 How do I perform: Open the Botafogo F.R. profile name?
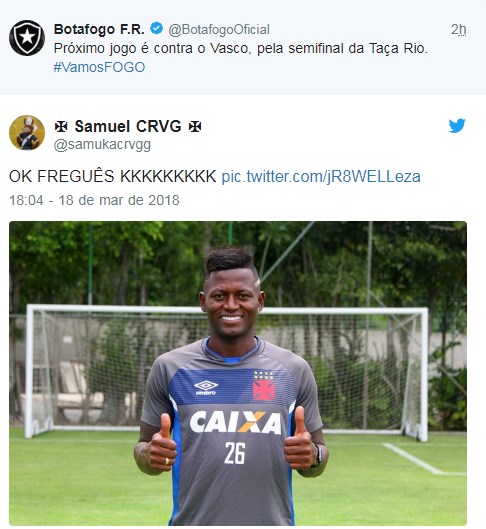(x=99, y=29)
